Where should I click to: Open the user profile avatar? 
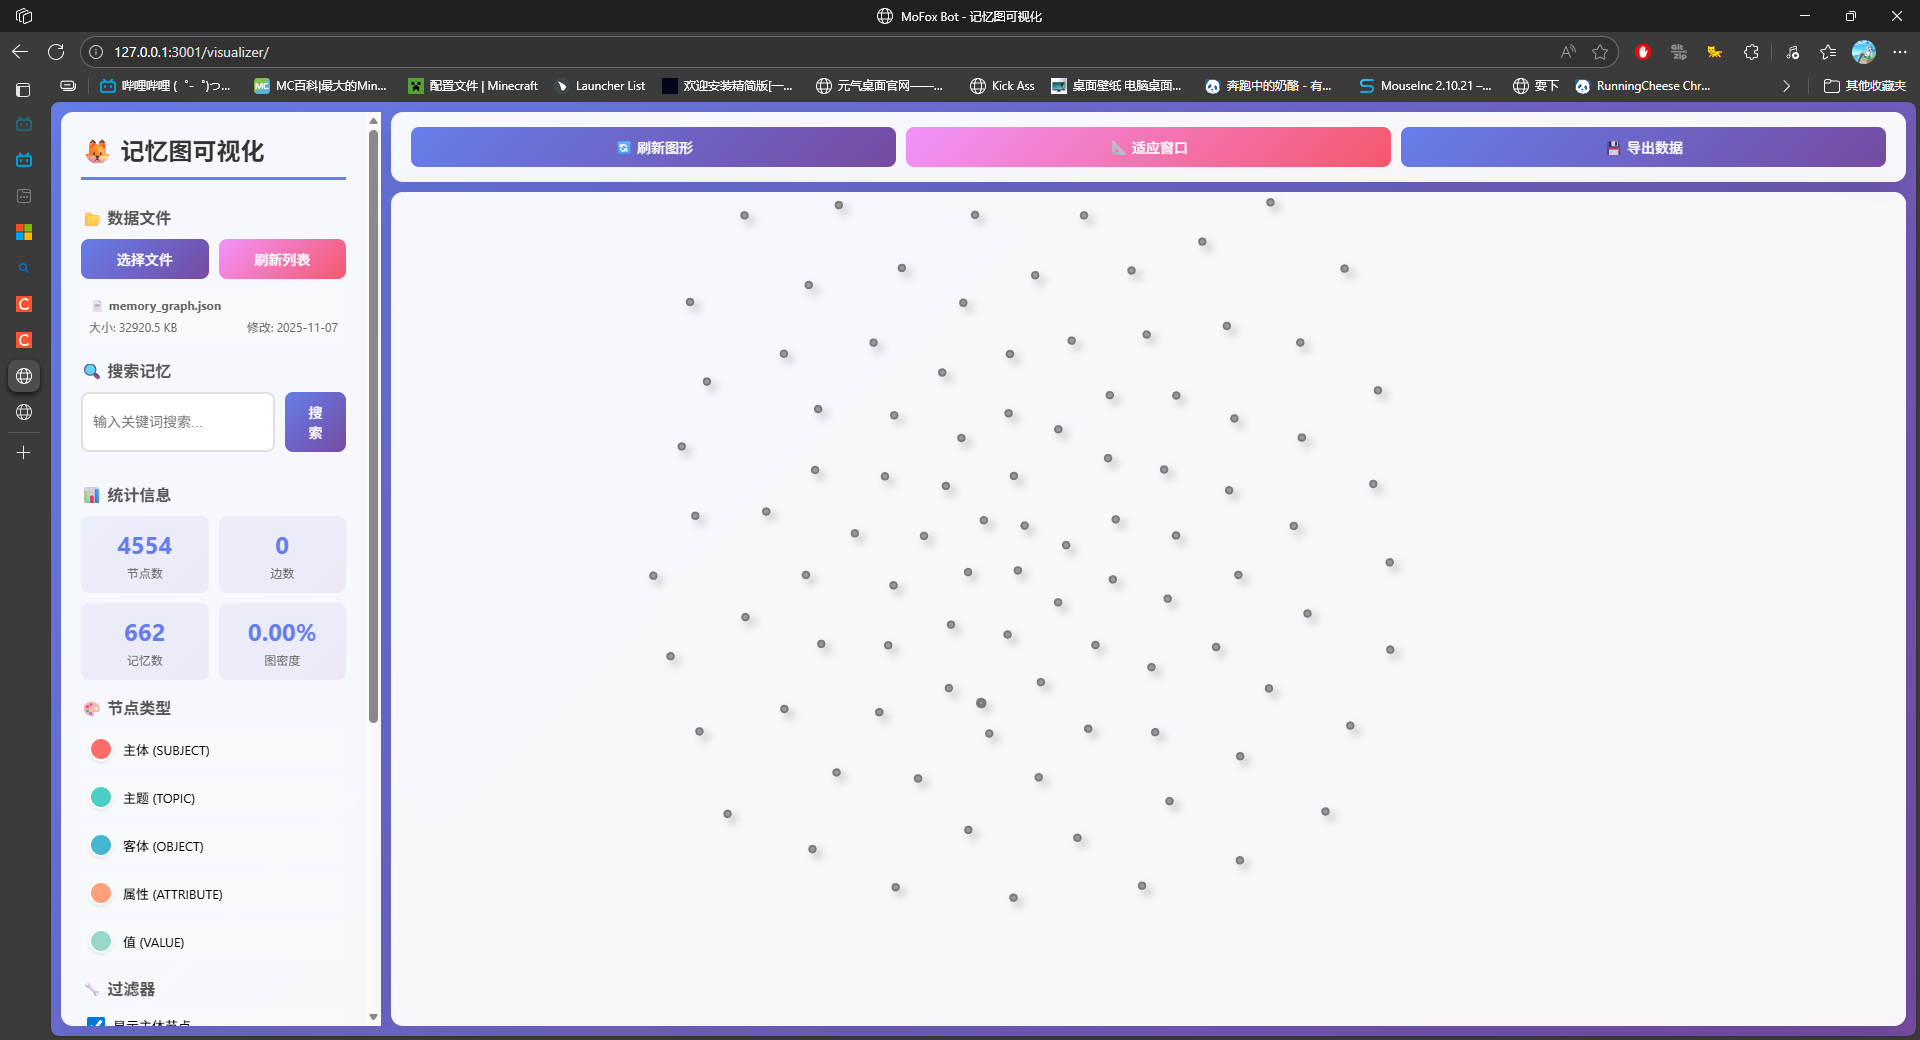1864,52
